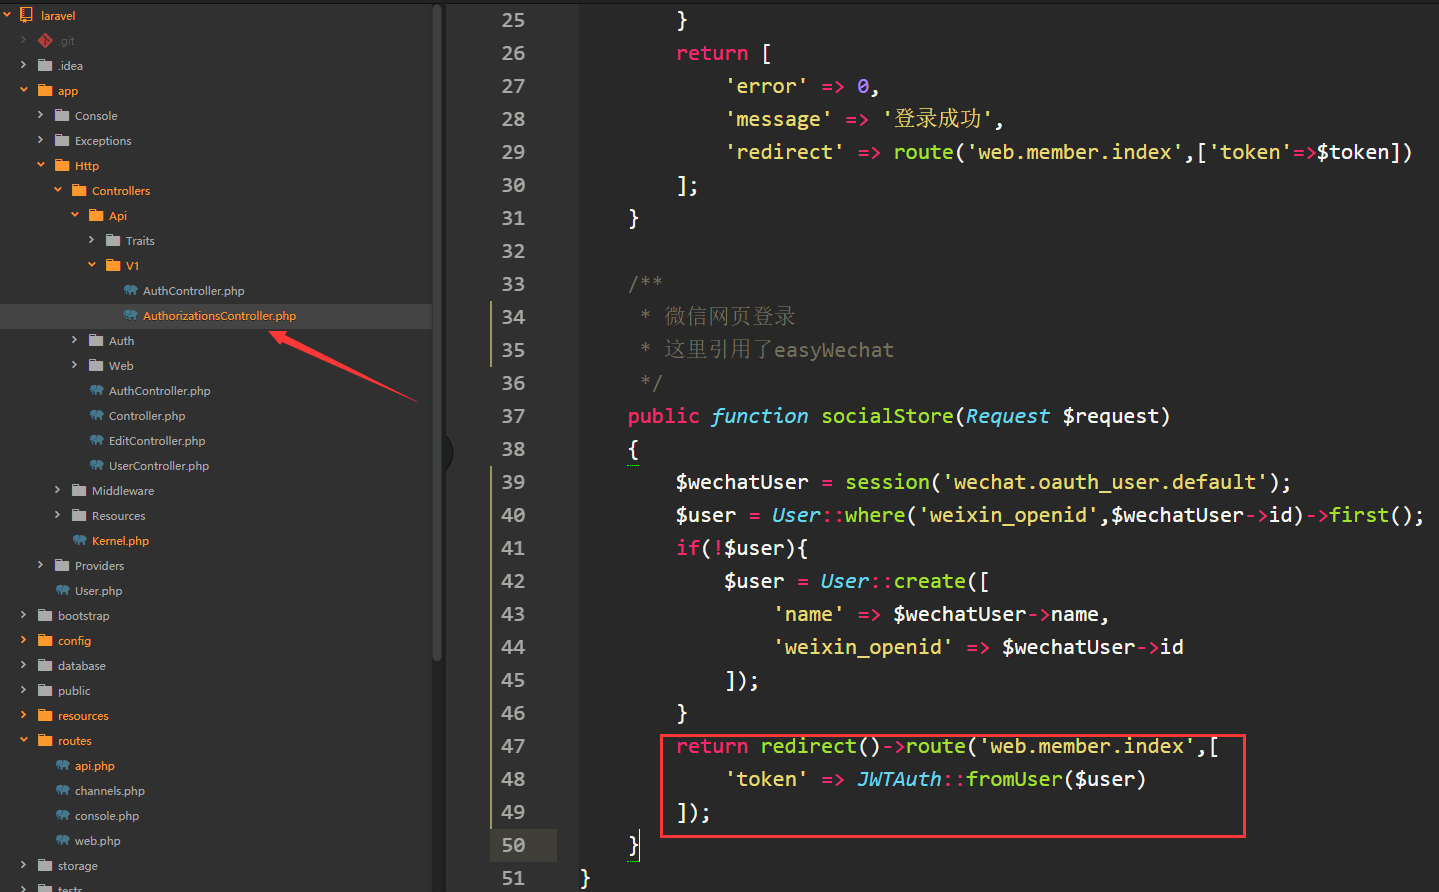Click PHP icon beside api.php
This screenshot has height=892, width=1439.
coord(62,765)
